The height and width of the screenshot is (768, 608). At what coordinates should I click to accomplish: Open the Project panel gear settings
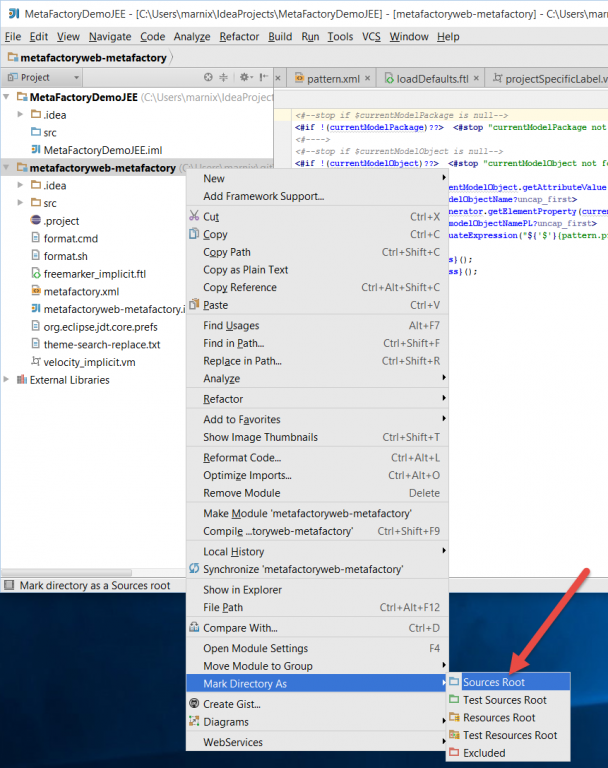[245, 77]
